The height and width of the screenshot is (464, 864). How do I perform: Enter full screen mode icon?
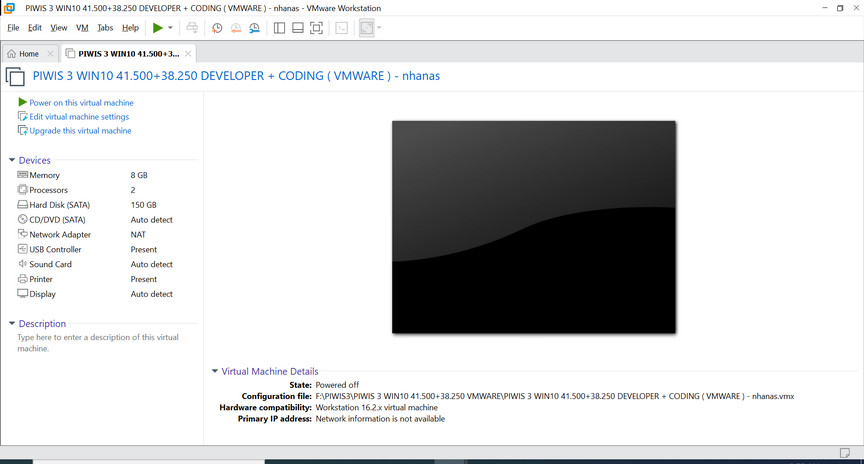[x=316, y=28]
